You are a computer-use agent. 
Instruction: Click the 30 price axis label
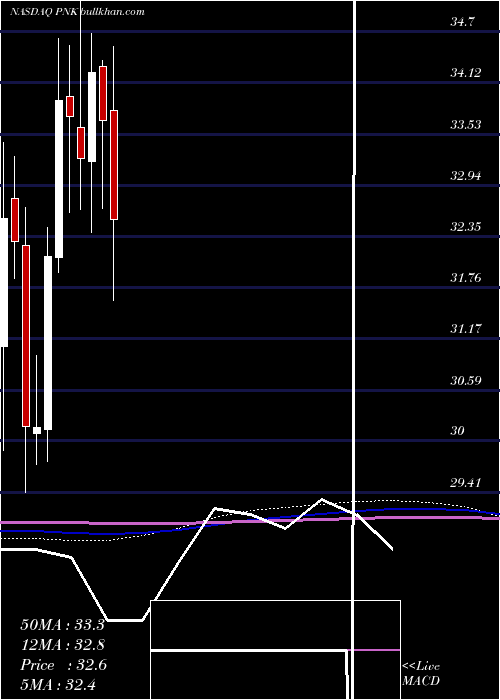point(458,431)
